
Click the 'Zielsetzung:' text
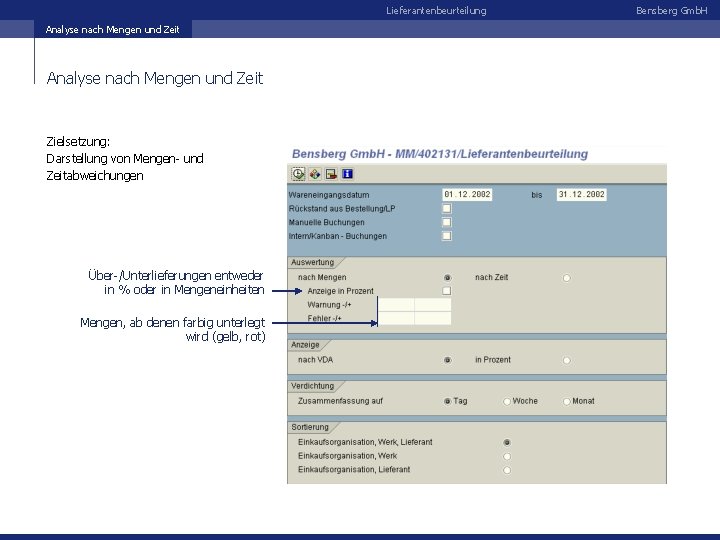click(78, 141)
